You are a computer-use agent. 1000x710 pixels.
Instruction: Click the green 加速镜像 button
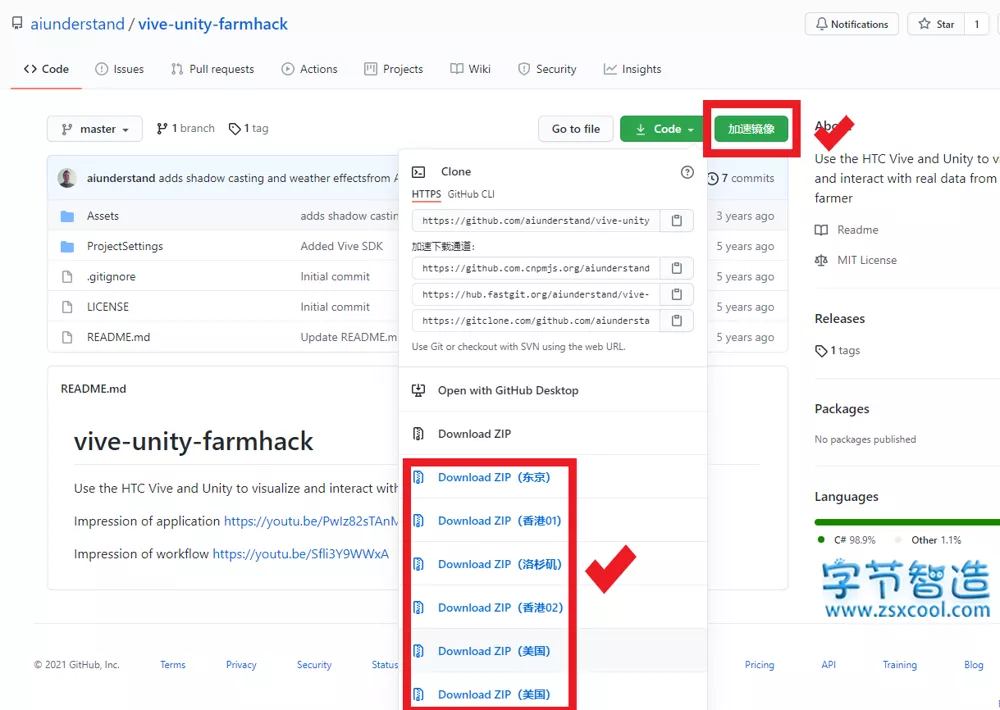751,129
